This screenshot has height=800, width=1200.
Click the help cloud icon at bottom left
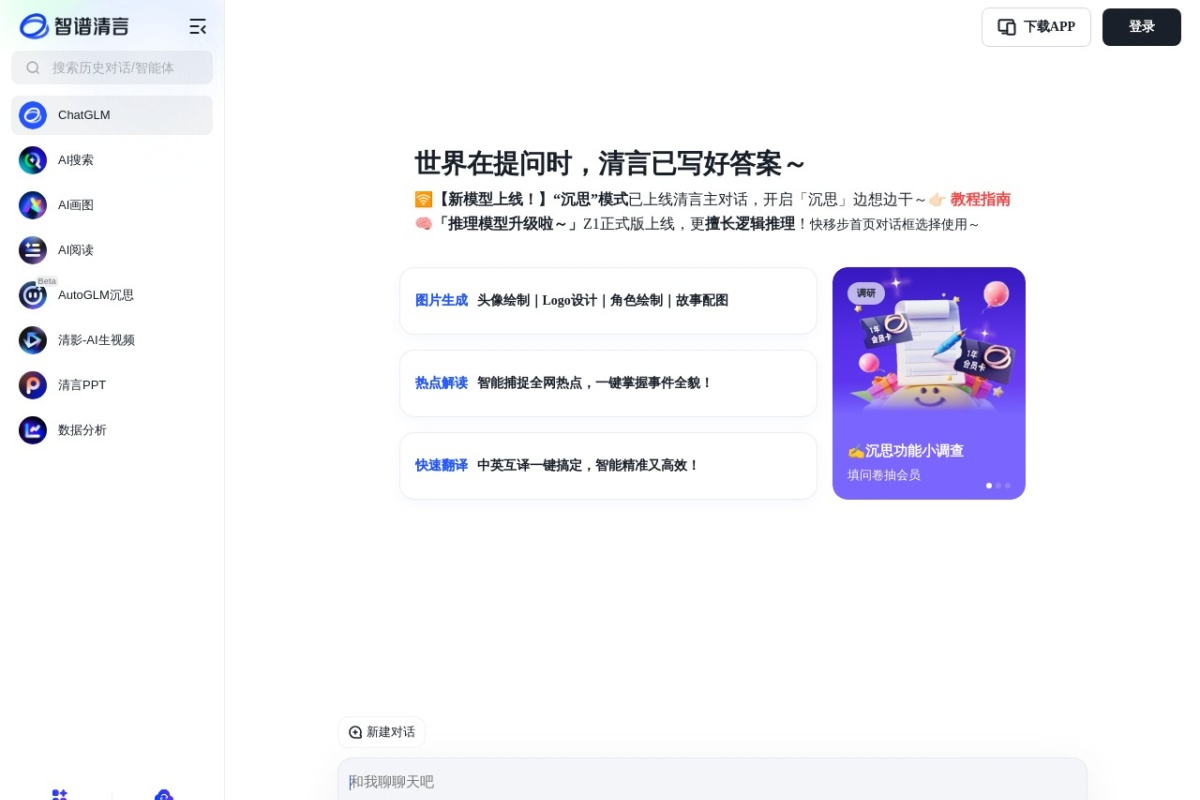[x=164, y=795]
